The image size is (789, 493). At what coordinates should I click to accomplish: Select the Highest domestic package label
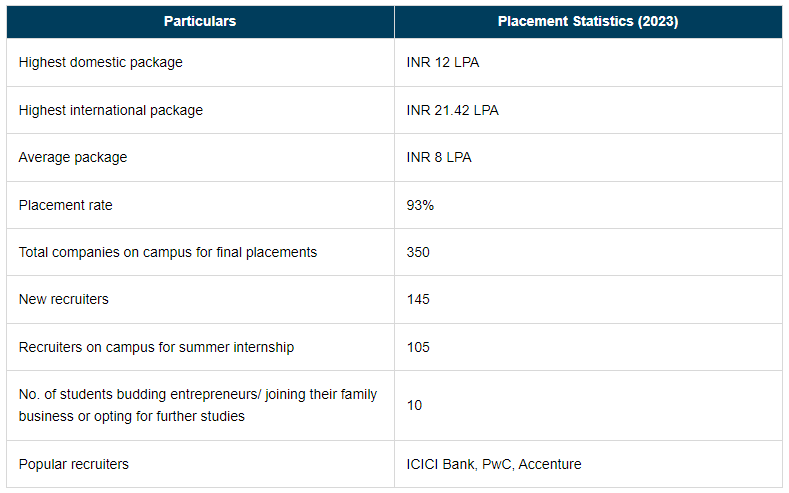pos(101,62)
